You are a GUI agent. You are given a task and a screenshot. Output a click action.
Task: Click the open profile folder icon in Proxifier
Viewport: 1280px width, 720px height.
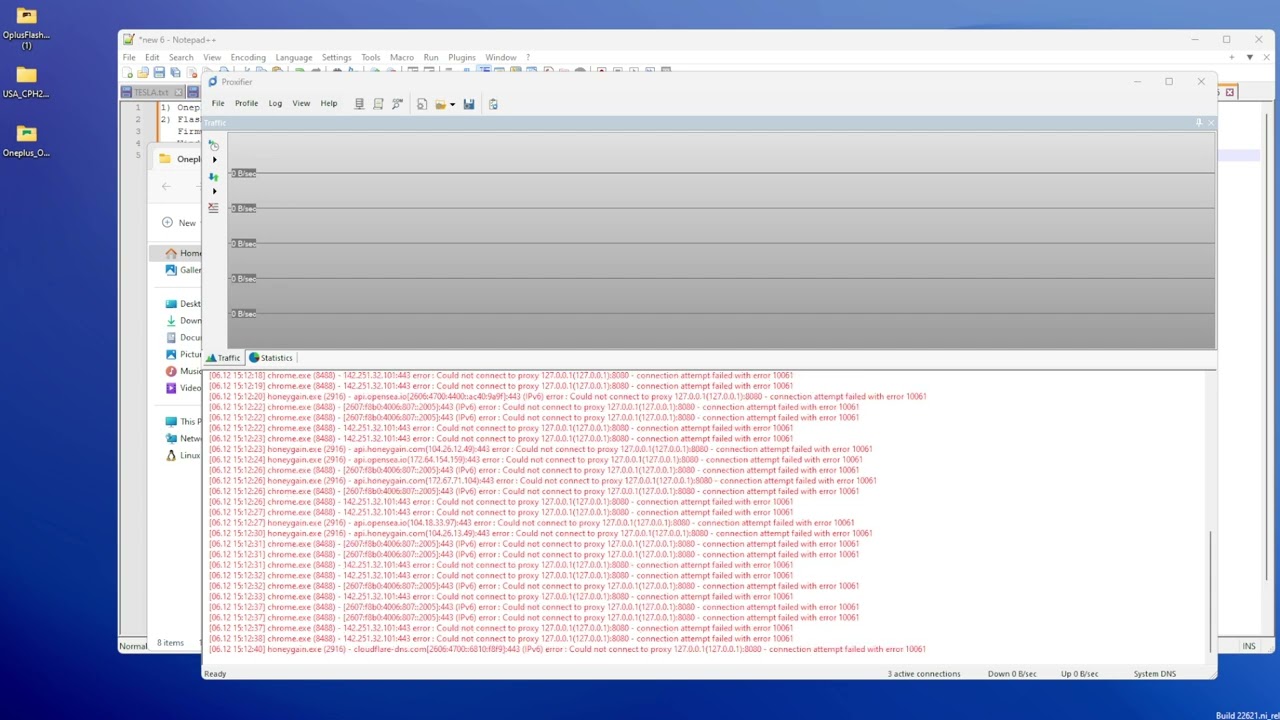(x=440, y=104)
